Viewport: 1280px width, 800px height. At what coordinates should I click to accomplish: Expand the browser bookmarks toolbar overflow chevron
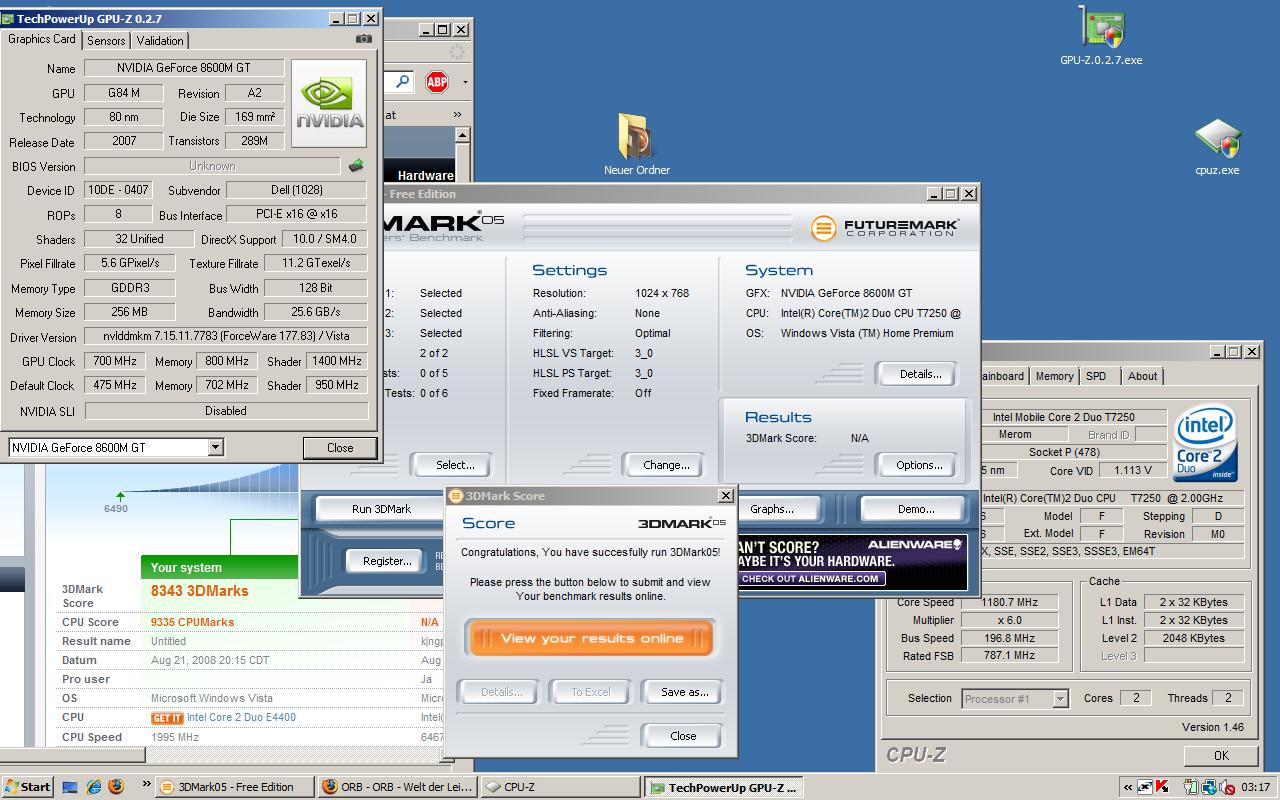(x=458, y=114)
